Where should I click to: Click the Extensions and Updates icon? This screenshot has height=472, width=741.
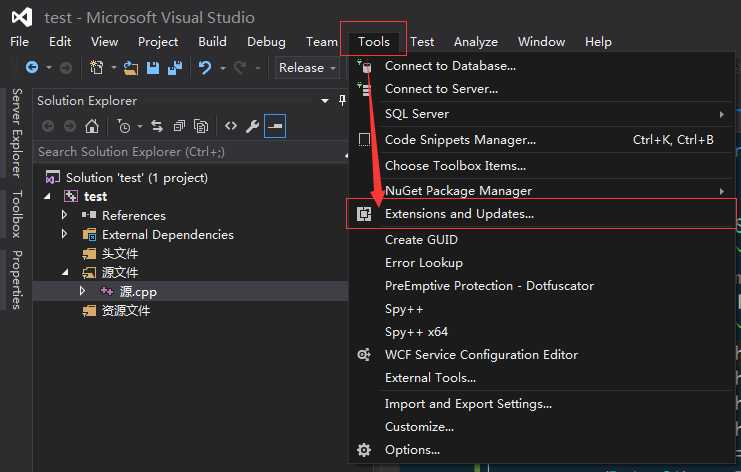(364, 214)
